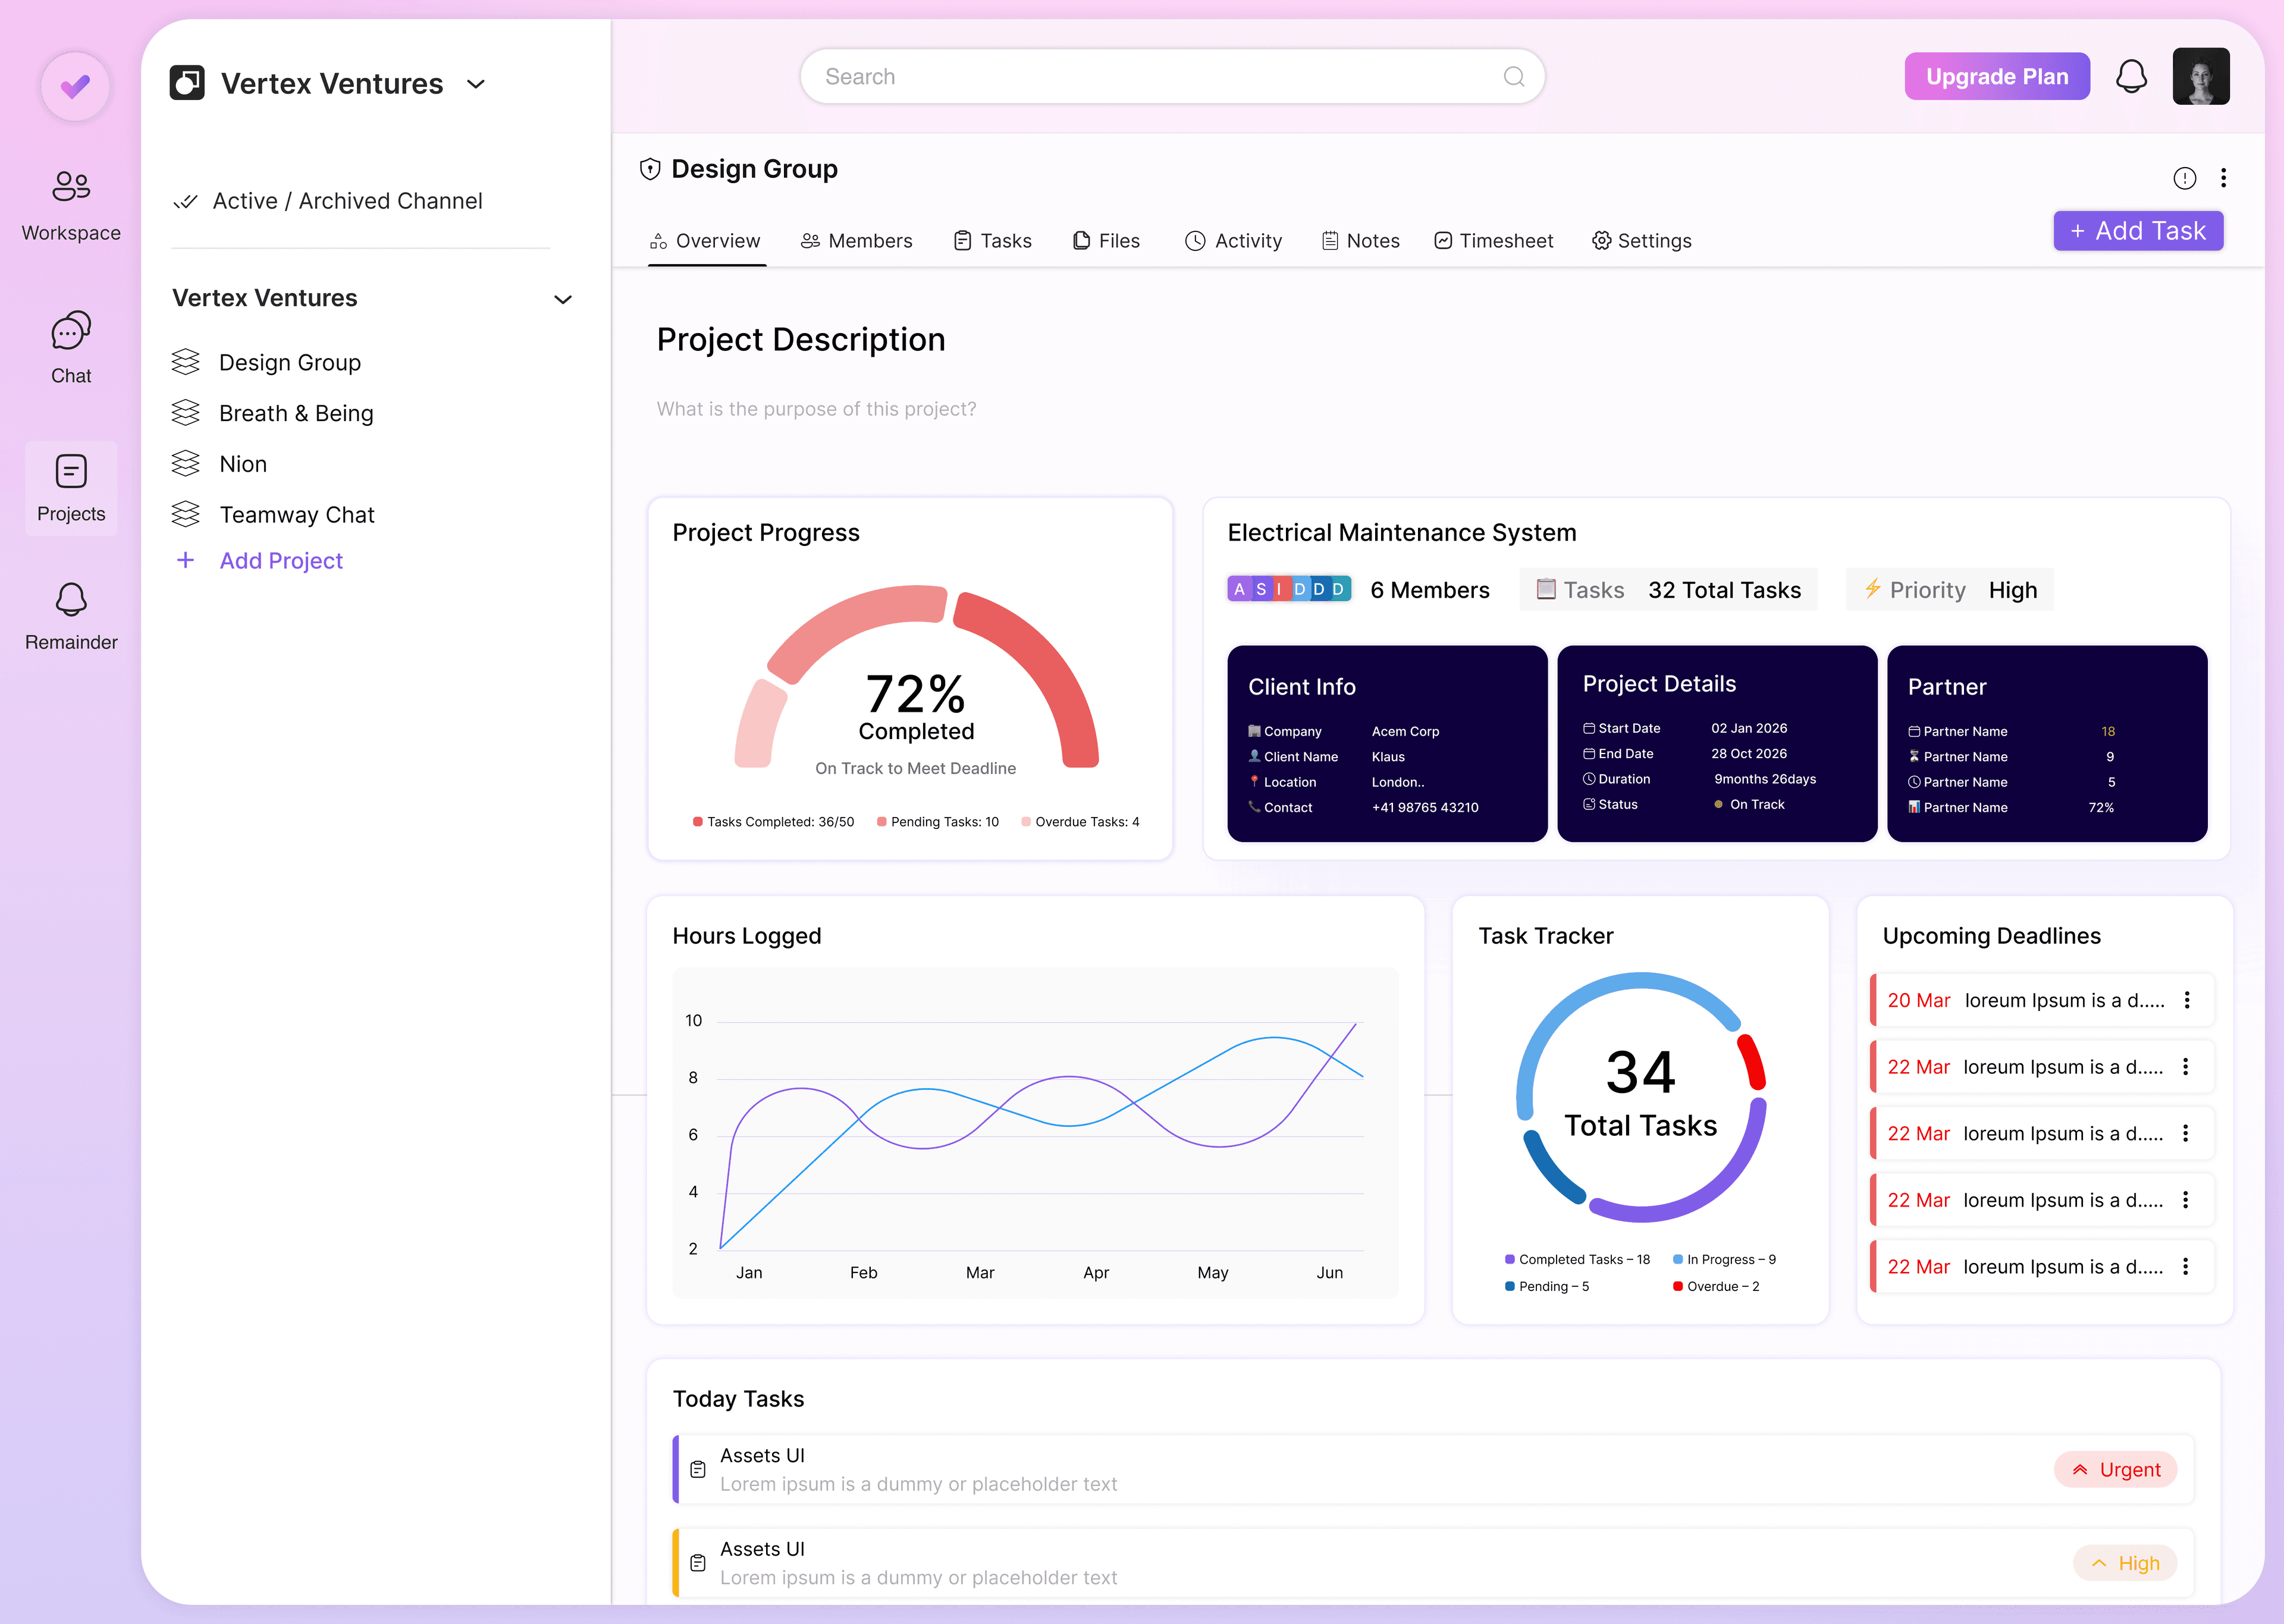Click the Tasks clipboard icon in project summary
The width and height of the screenshot is (2284, 1624).
pyautogui.click(x=1546, y=589)
